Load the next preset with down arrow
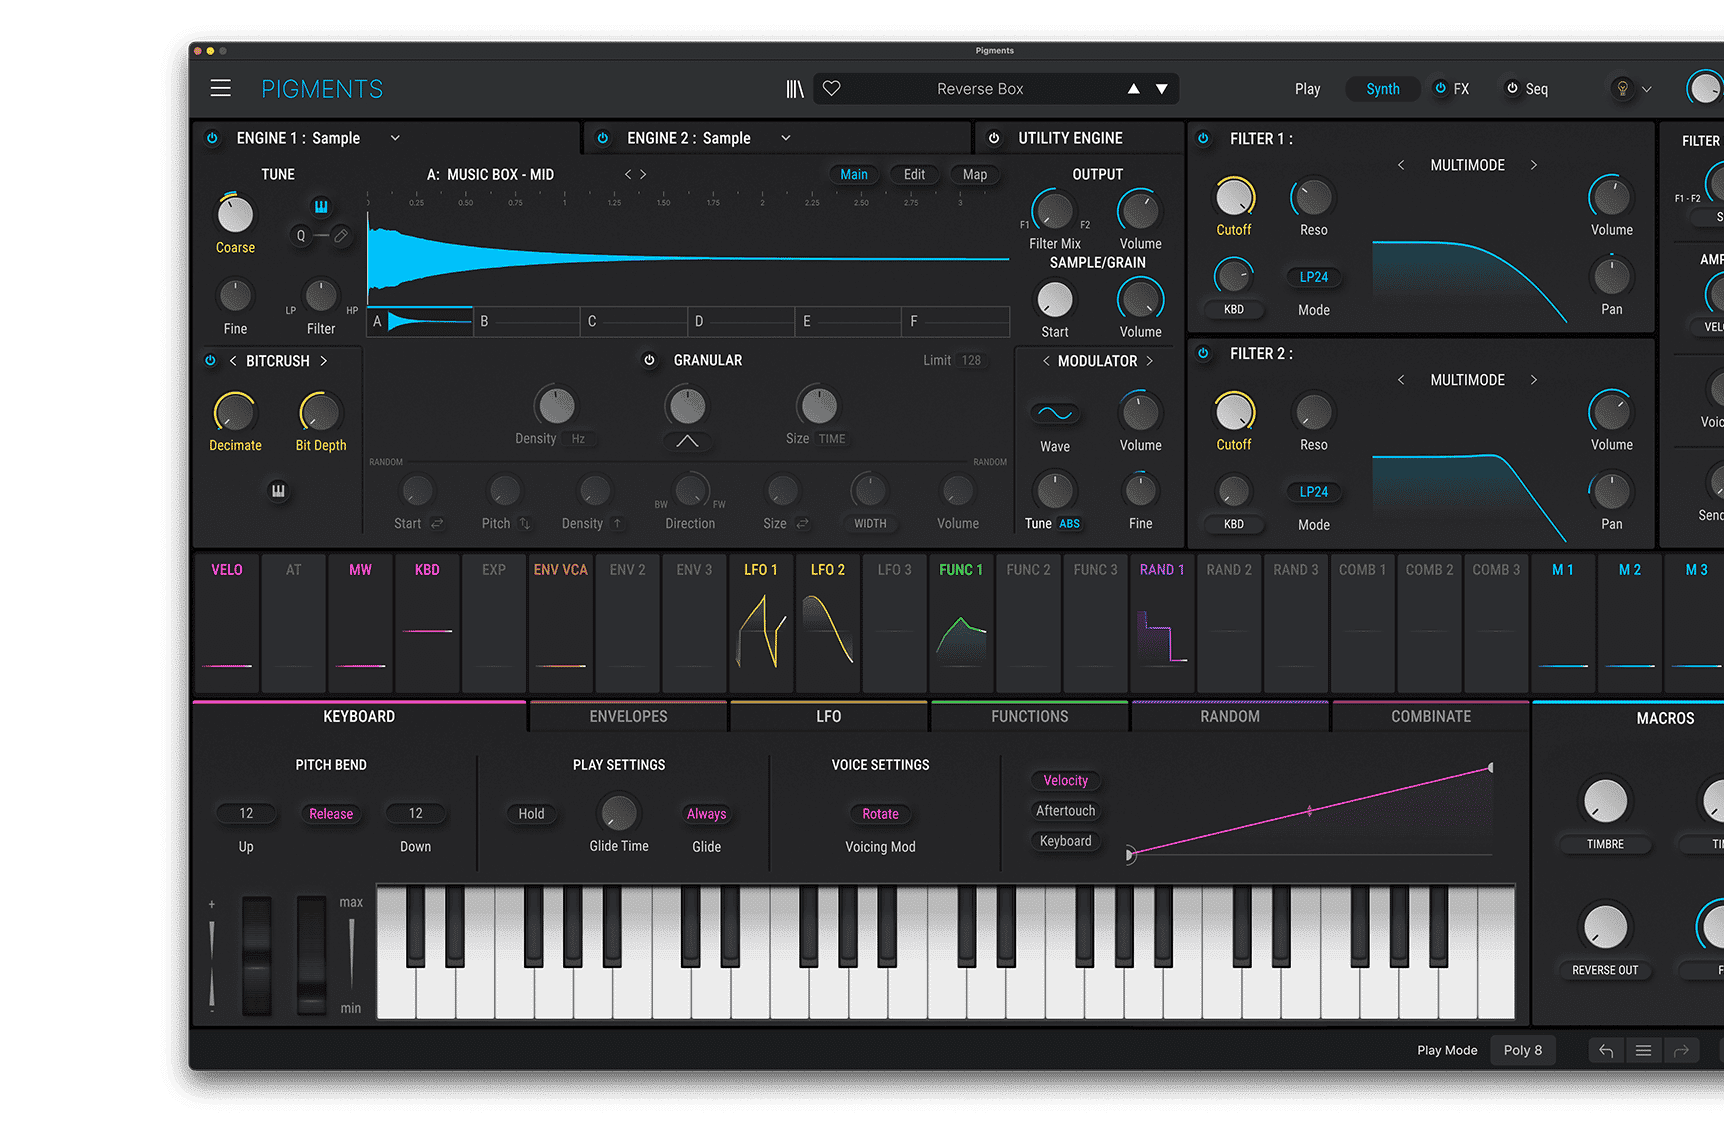1724x1135 pixels. pos(1162,89)
